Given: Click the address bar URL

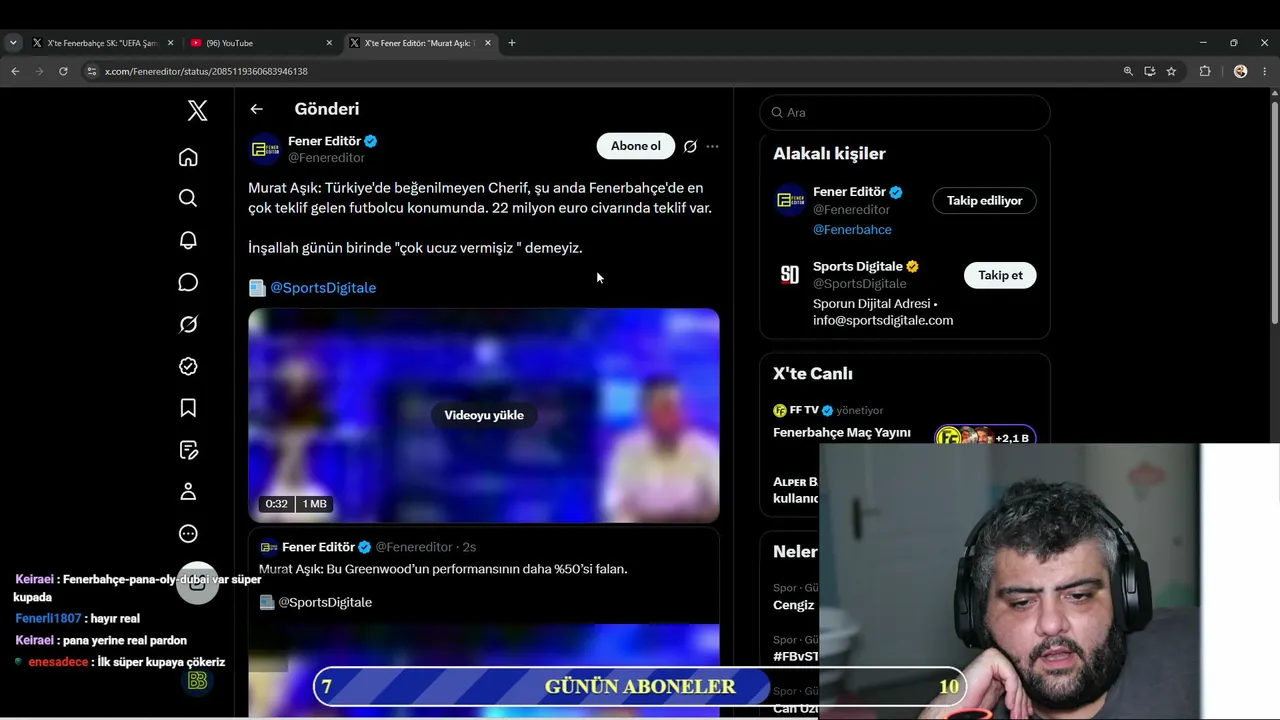Looking at the screenshot, I should pos(206,72).
